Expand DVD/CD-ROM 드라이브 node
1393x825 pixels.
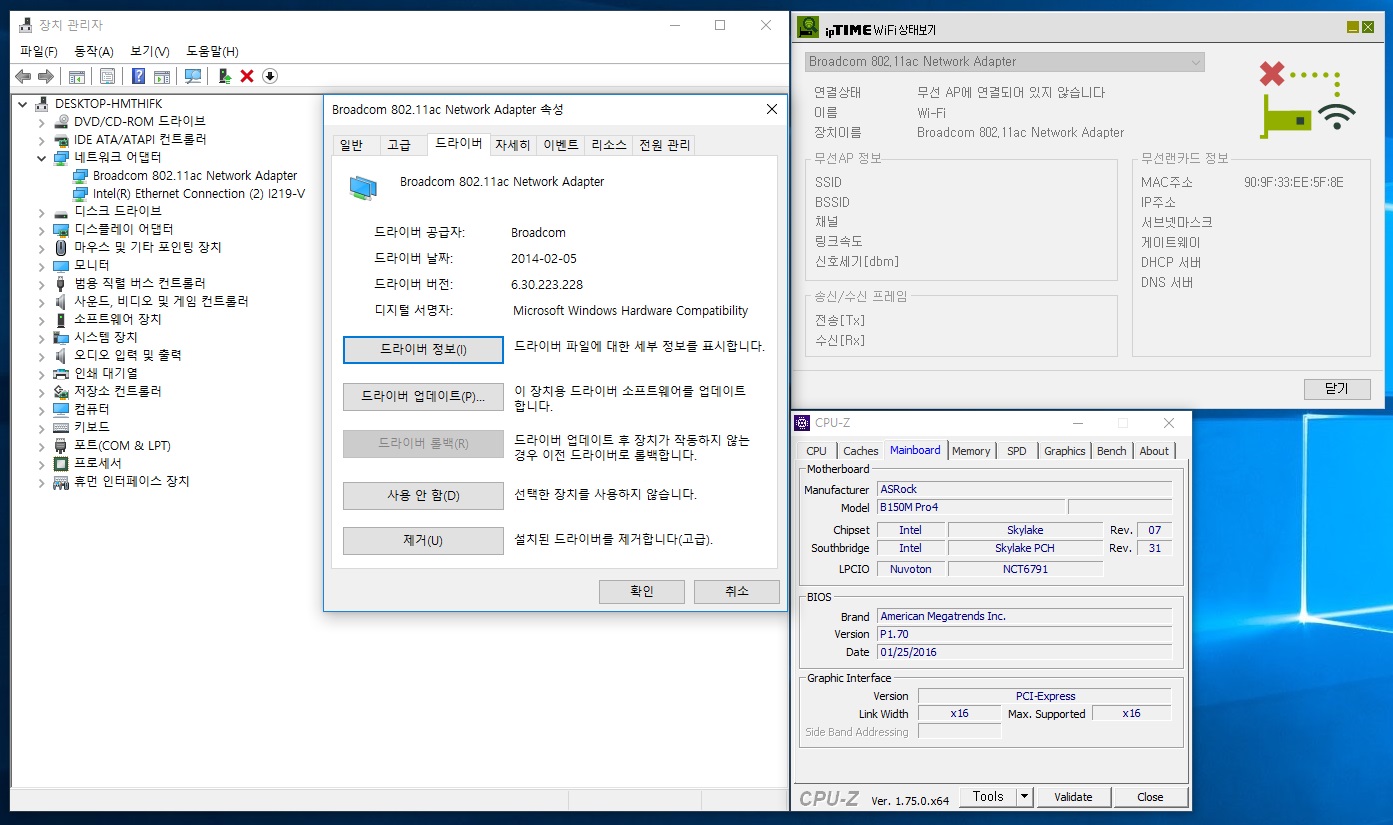[42, 122]
